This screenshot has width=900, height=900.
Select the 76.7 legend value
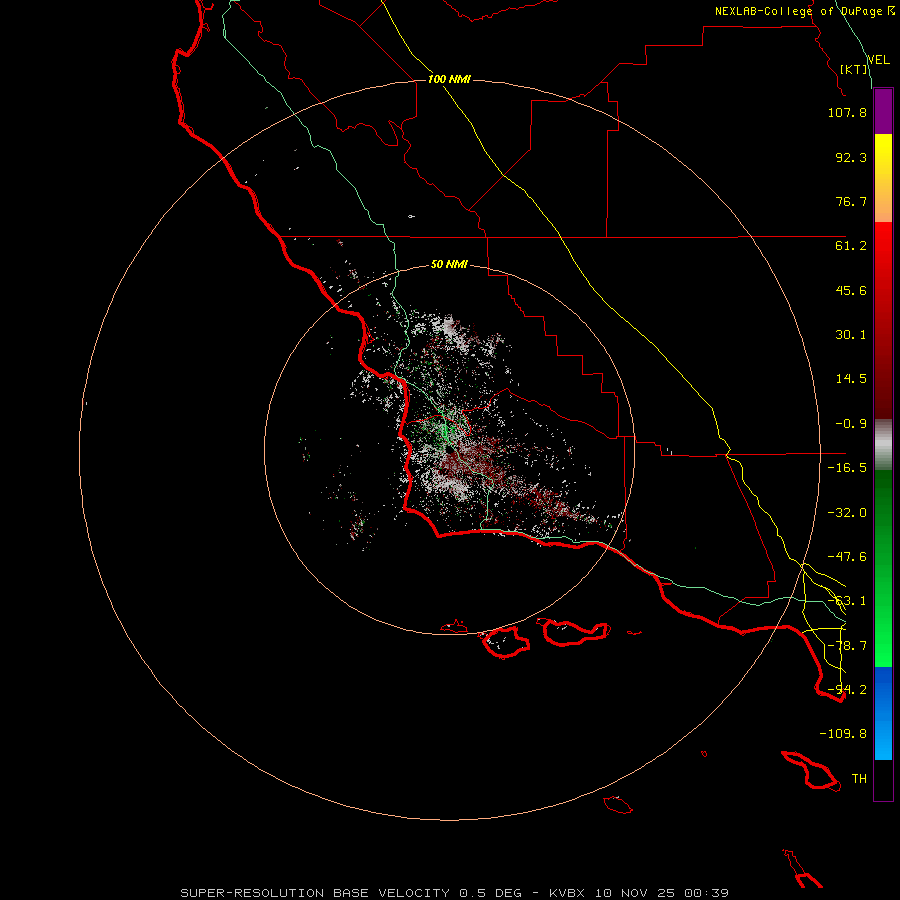click(x=851, y=201)
